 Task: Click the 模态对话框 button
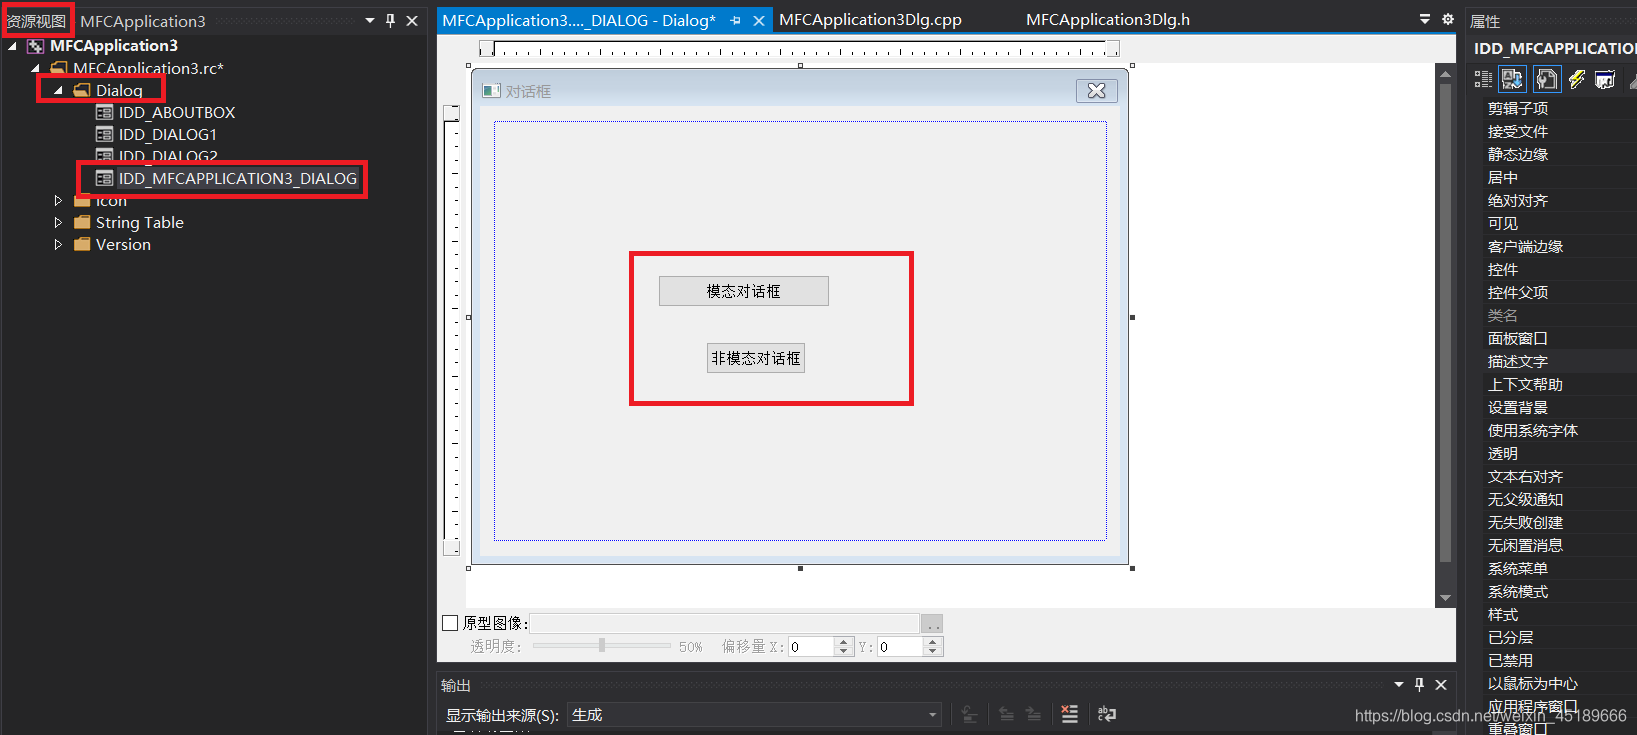744,291
